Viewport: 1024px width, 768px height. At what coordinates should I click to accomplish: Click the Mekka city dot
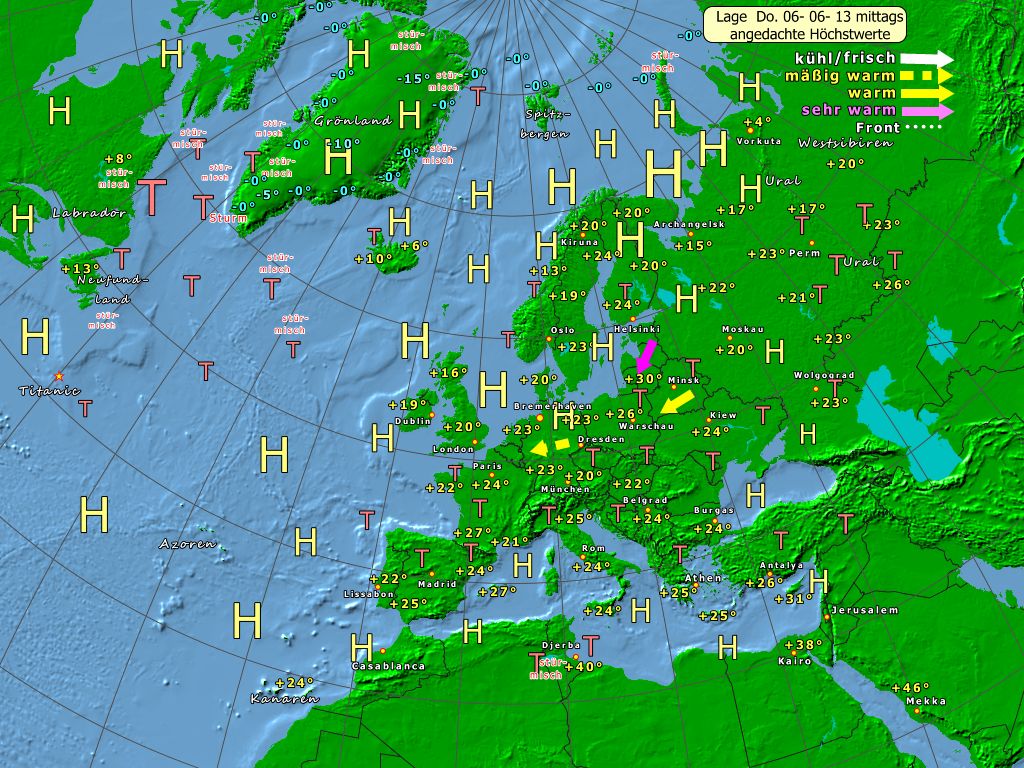[918, 711]
